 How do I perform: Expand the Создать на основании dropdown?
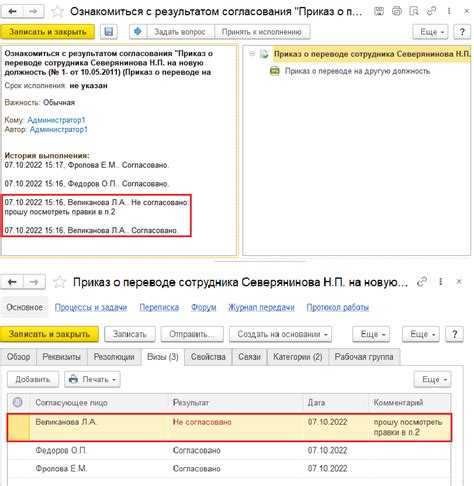(x=280, y=334)
